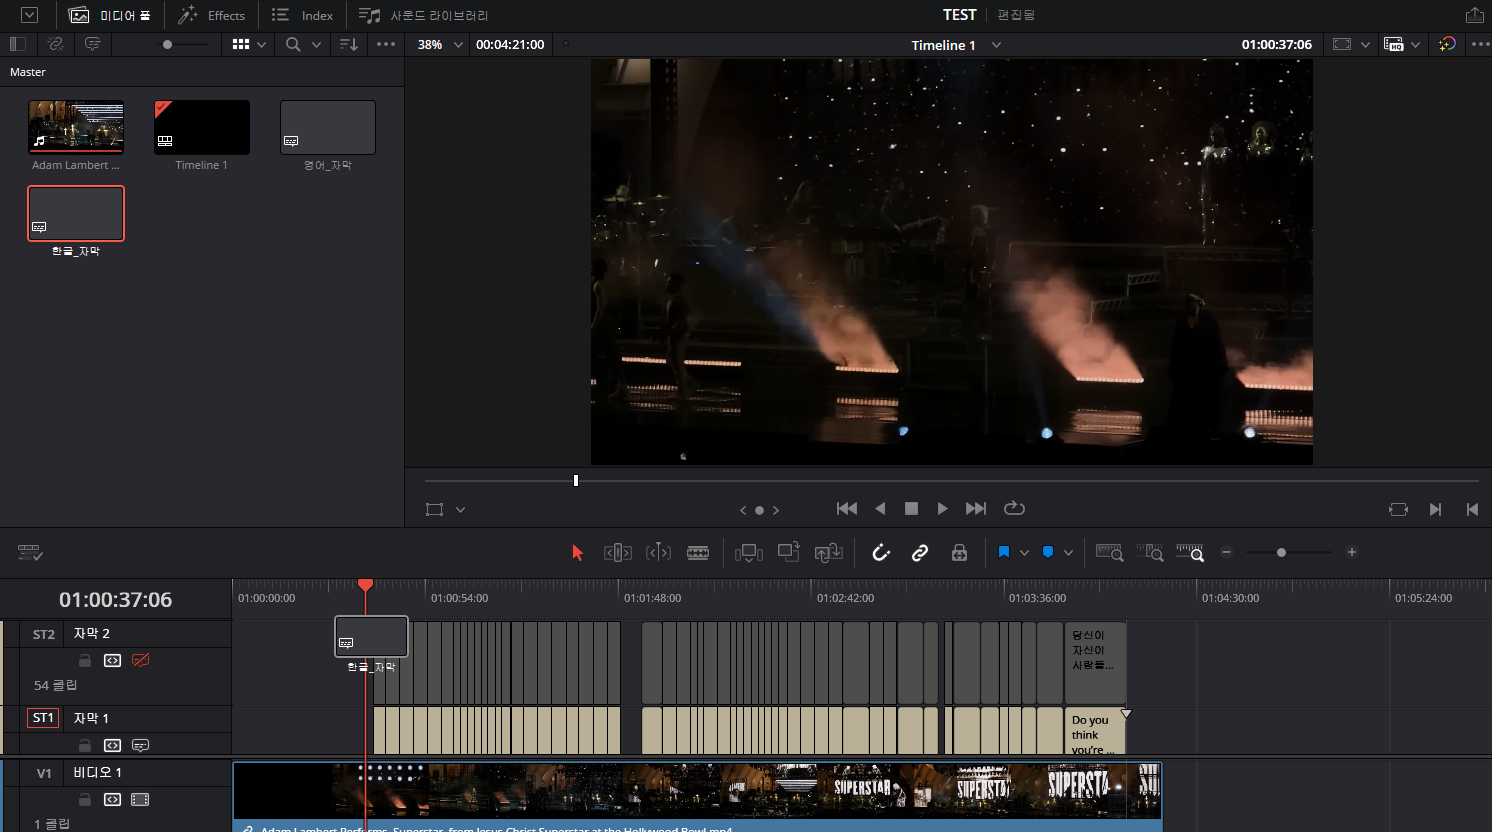This screenshot has height=832, width=1492.
Task: Select the Adam Lambert clip thumbnail
Action: [76, 127]
